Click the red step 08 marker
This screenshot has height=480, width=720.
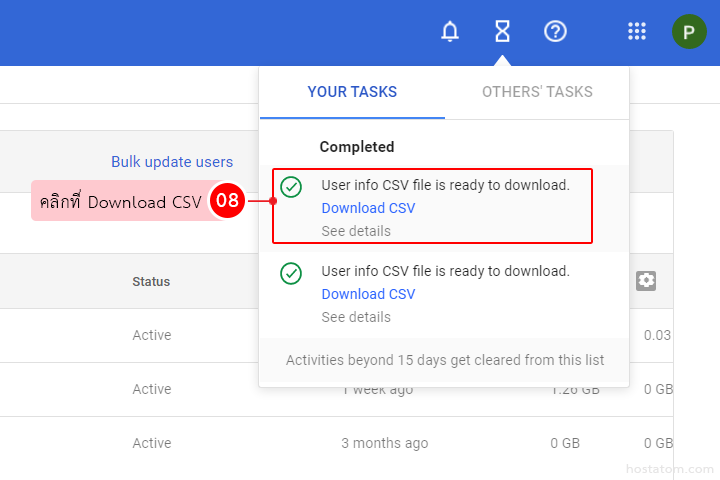click(227, 201)
